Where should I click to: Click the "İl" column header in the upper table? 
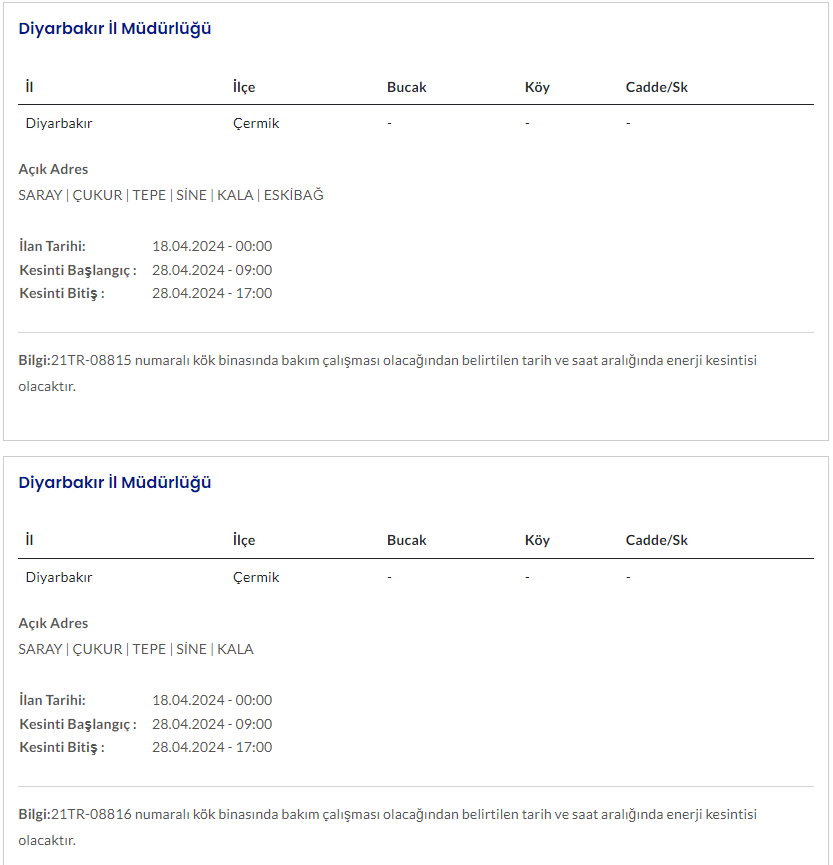point(30,87)
